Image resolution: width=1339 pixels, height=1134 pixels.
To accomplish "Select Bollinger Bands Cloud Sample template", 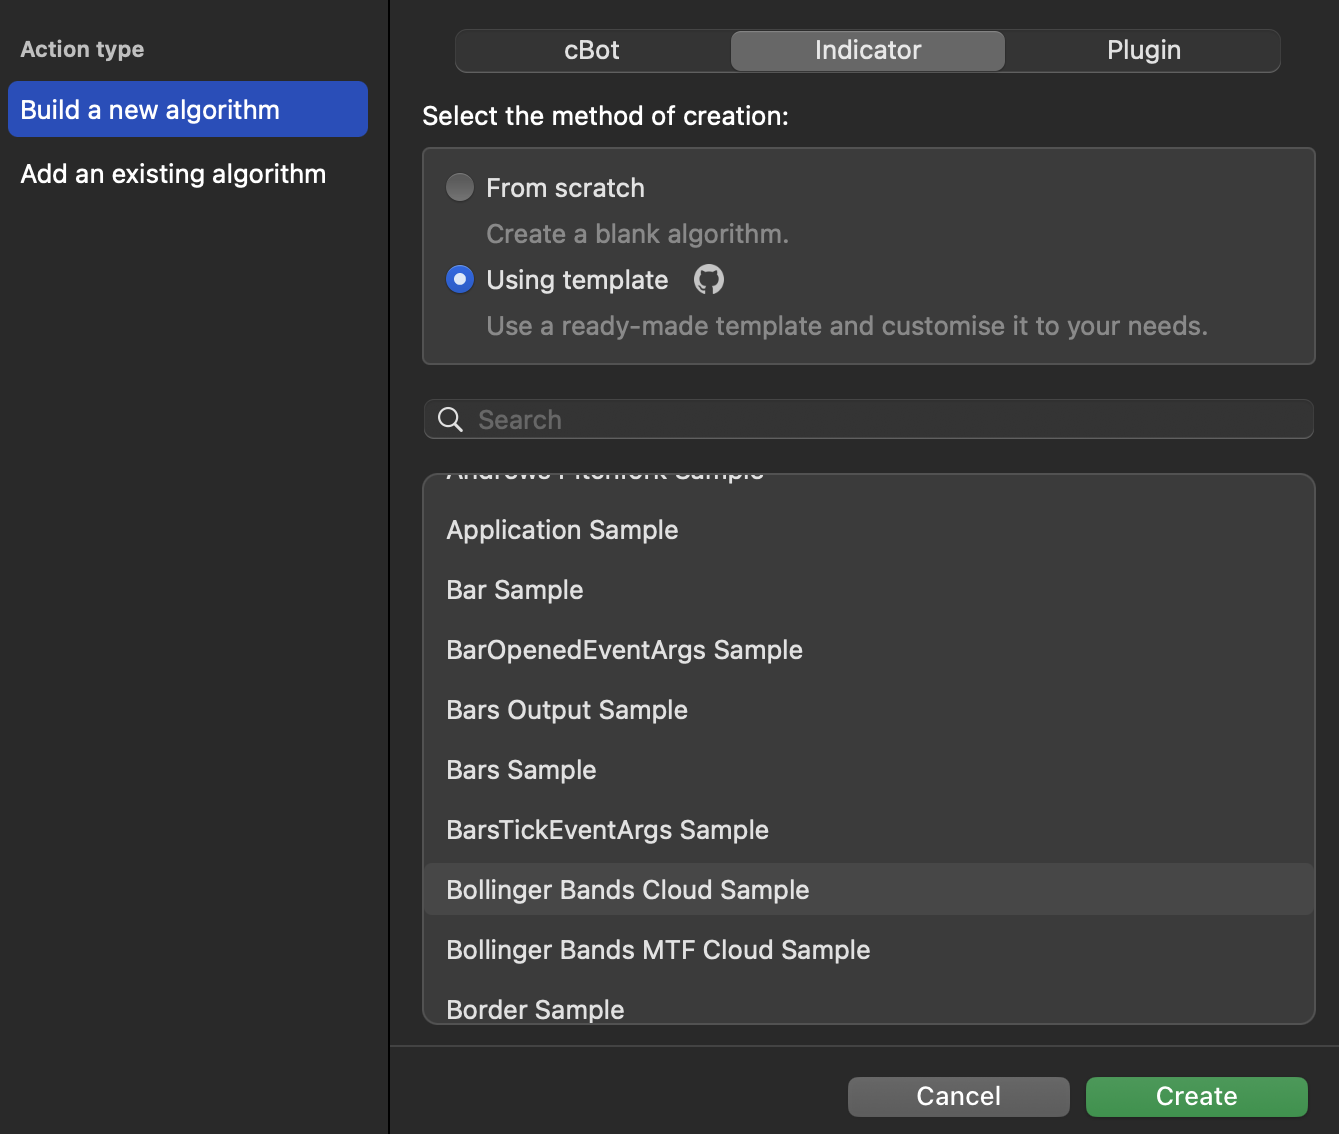I will point(627,890).
